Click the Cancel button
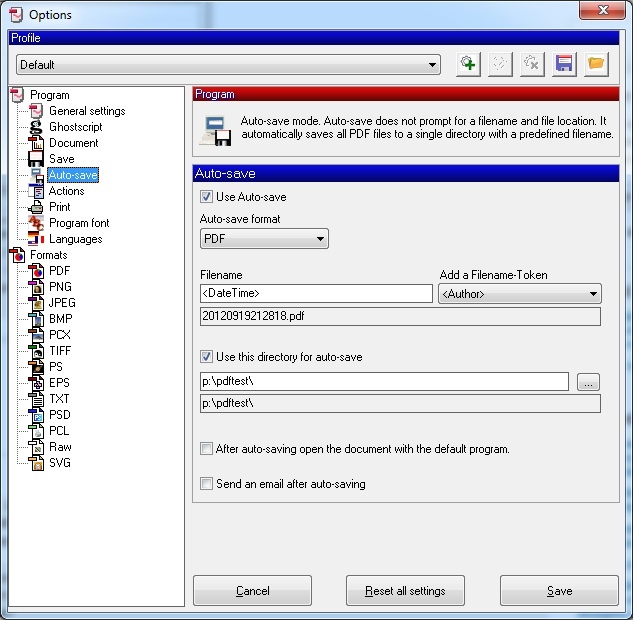This screenshot has height=620, width=633. 252,591
